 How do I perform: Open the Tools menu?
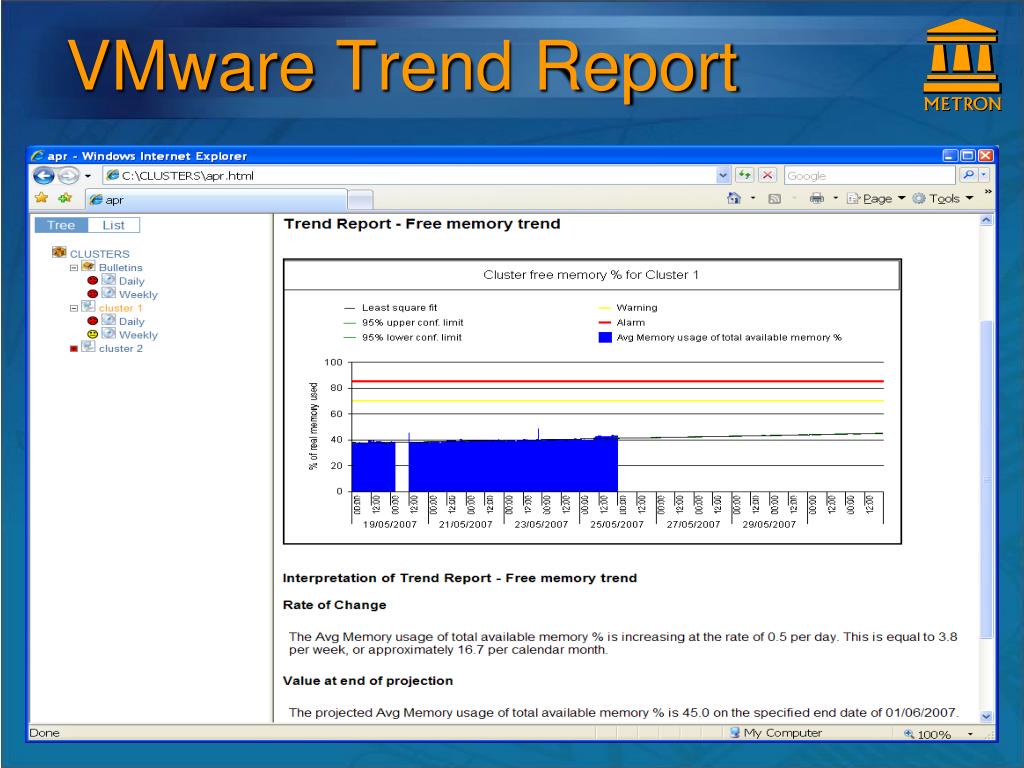pyautogui.click(x=943, y=199)
